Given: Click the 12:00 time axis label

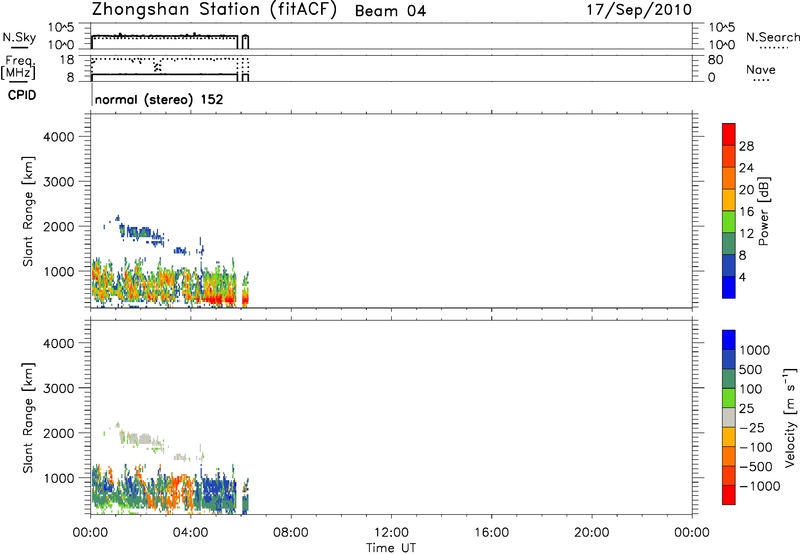Looking at the screenshot, I should pos(391,533).
